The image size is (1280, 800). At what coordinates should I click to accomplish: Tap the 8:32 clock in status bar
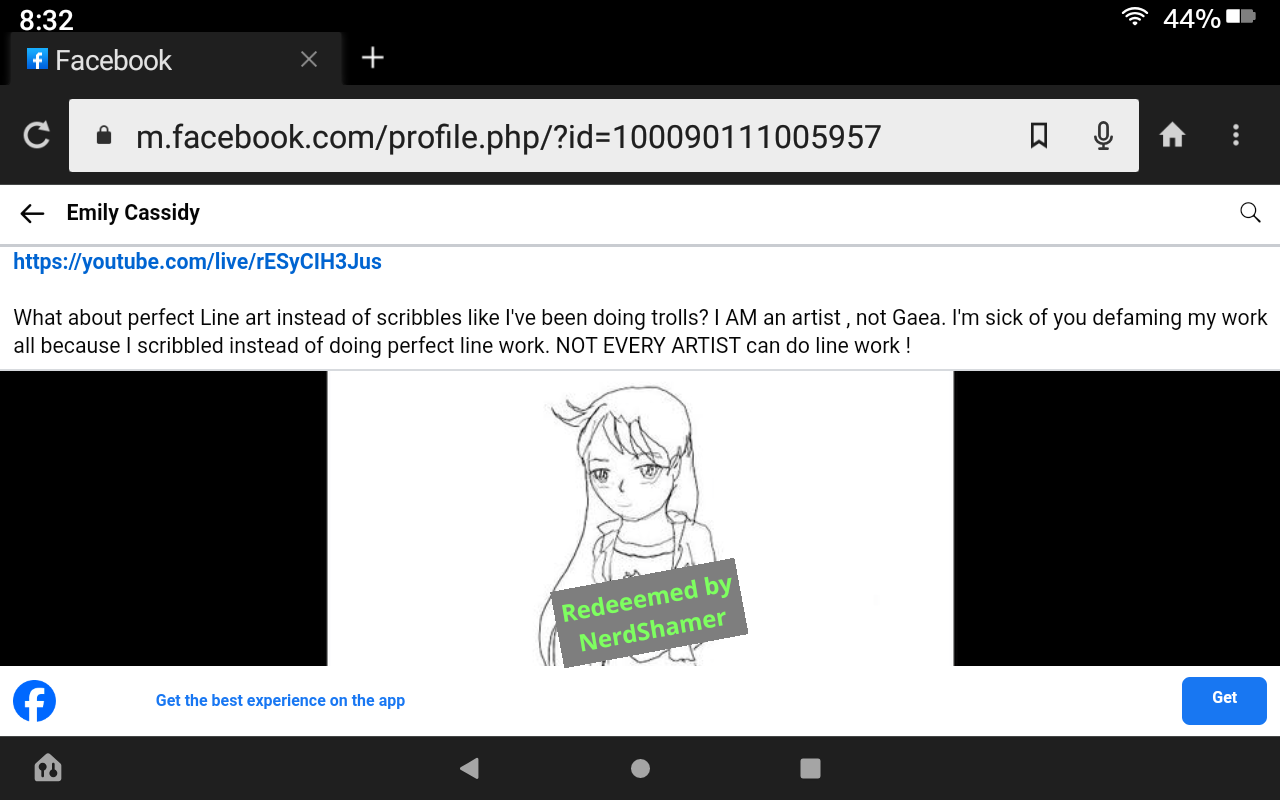[46, 20]
